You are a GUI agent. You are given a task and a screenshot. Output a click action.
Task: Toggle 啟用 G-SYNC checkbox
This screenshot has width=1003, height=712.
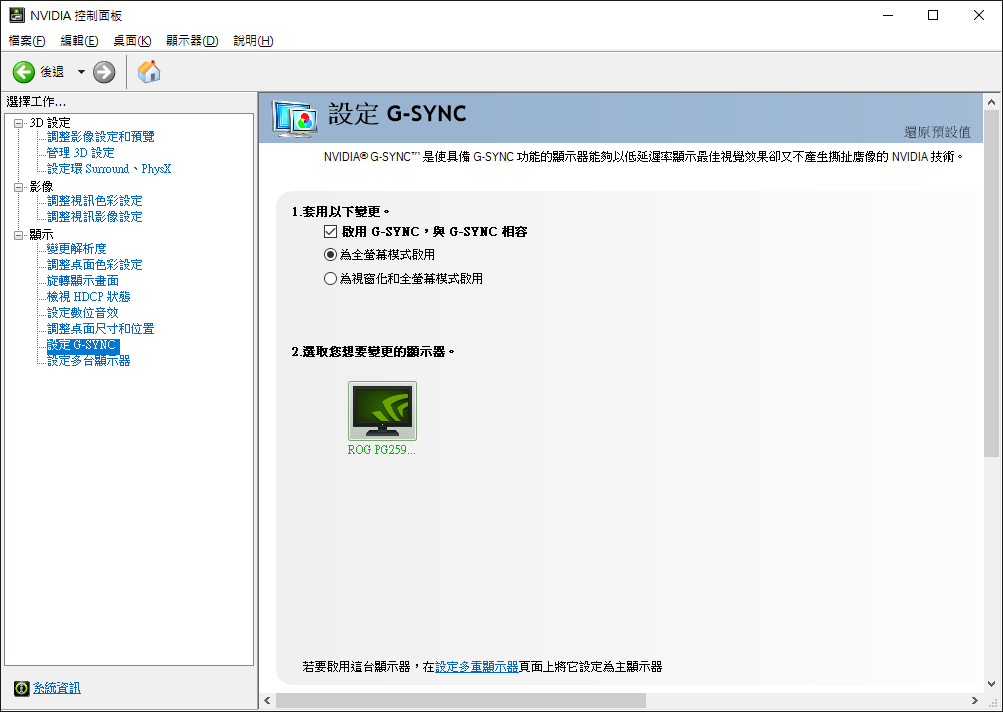(330, 232)
